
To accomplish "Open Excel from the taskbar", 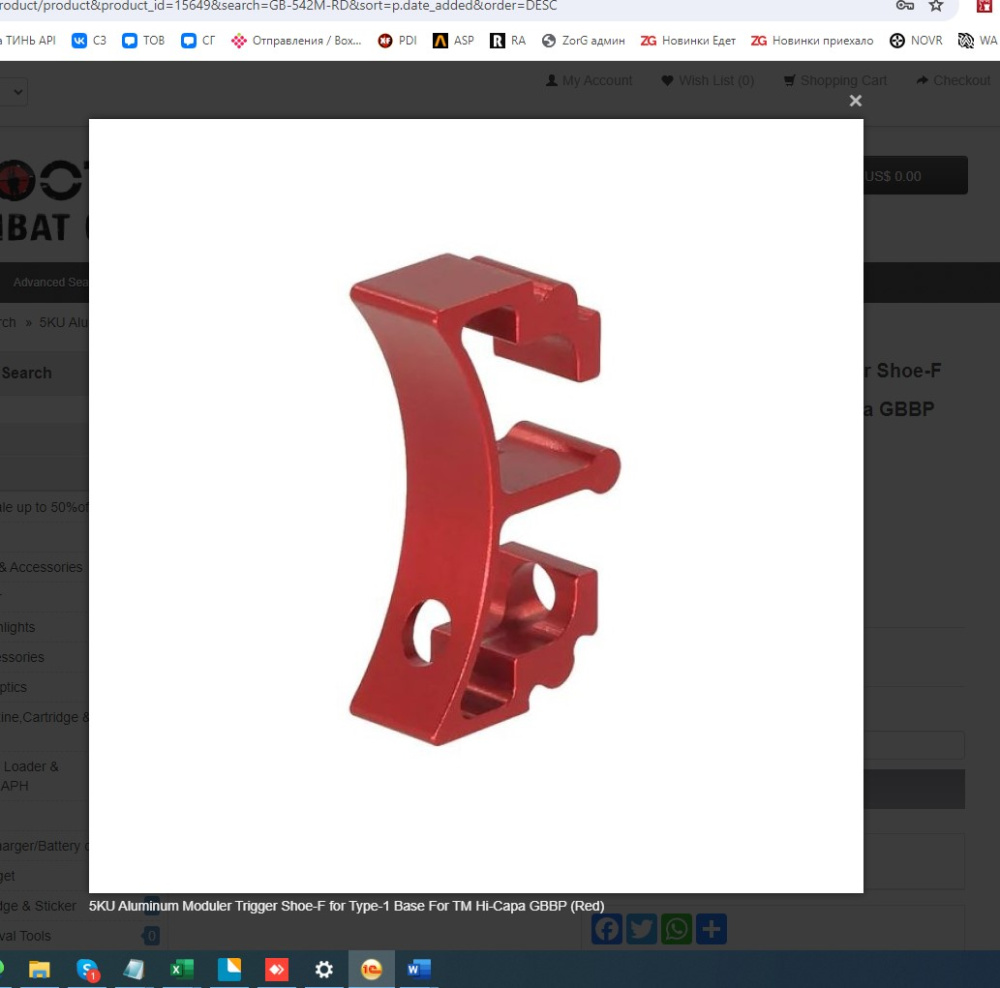I will tap(182, 970).
